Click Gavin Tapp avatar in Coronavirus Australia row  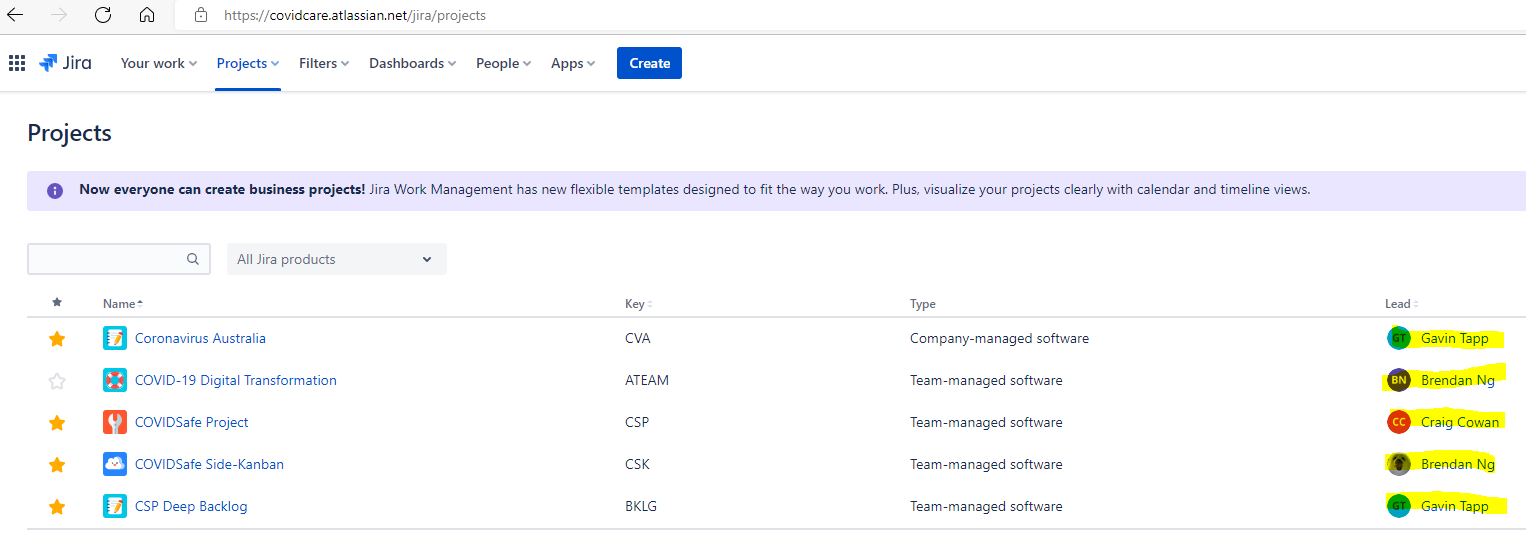pos(1398,338)
